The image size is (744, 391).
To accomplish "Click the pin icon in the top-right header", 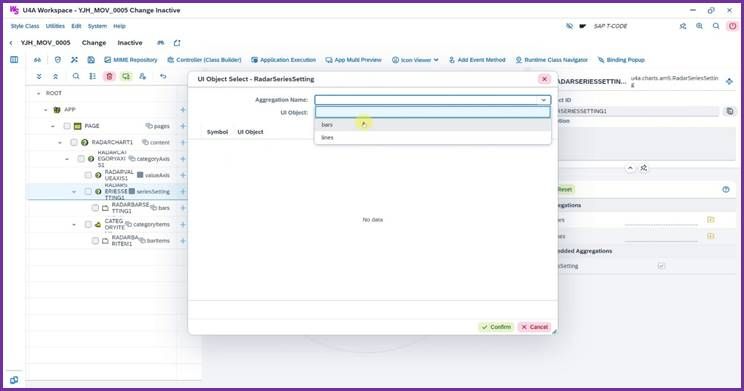I will point(683,26).
